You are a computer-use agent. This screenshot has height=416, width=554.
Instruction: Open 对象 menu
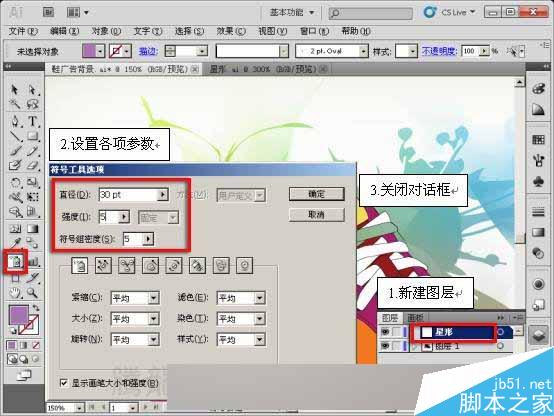(106, 31)
